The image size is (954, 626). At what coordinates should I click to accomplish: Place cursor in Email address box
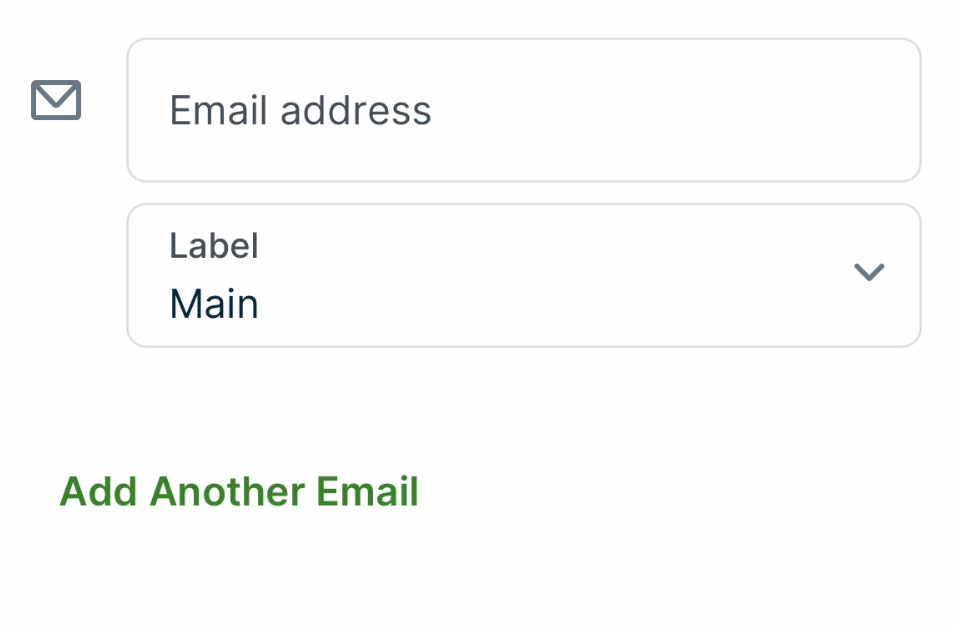(523, 110)
